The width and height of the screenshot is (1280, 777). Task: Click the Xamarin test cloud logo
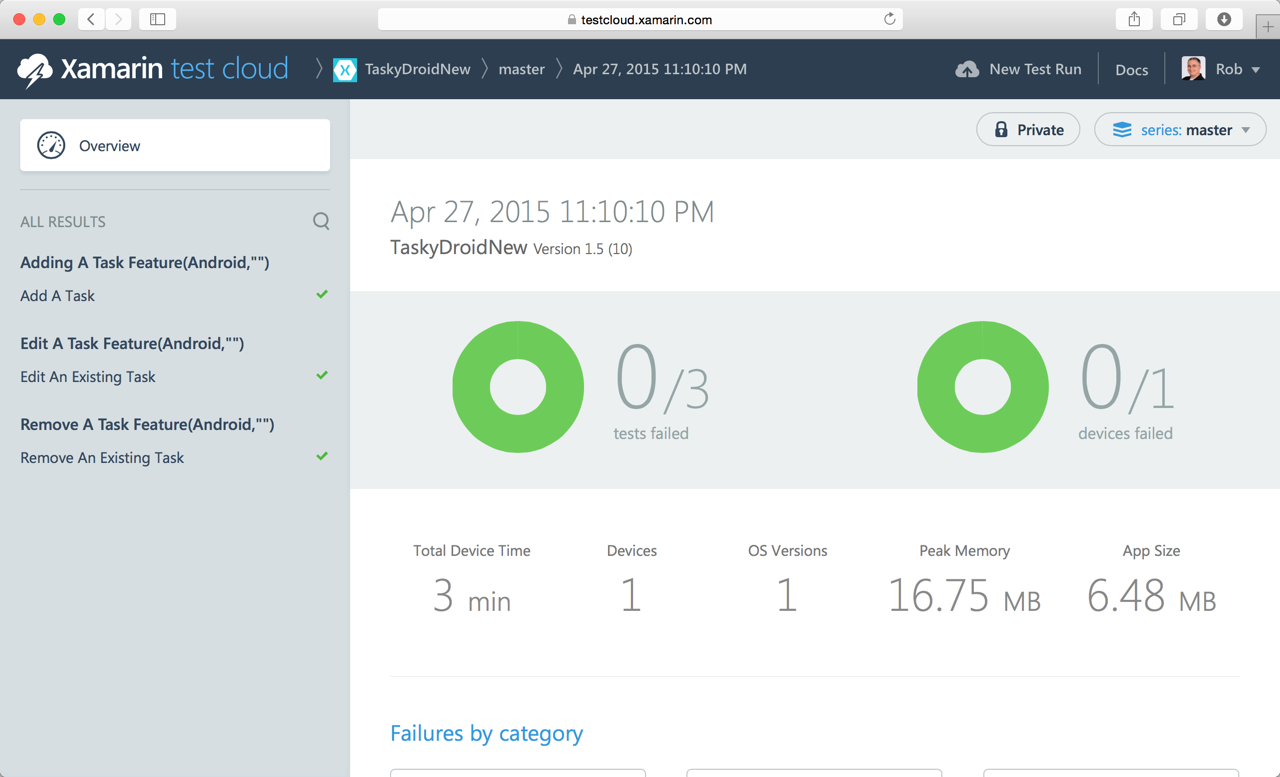pyautogui.click(x=153, y=69)
